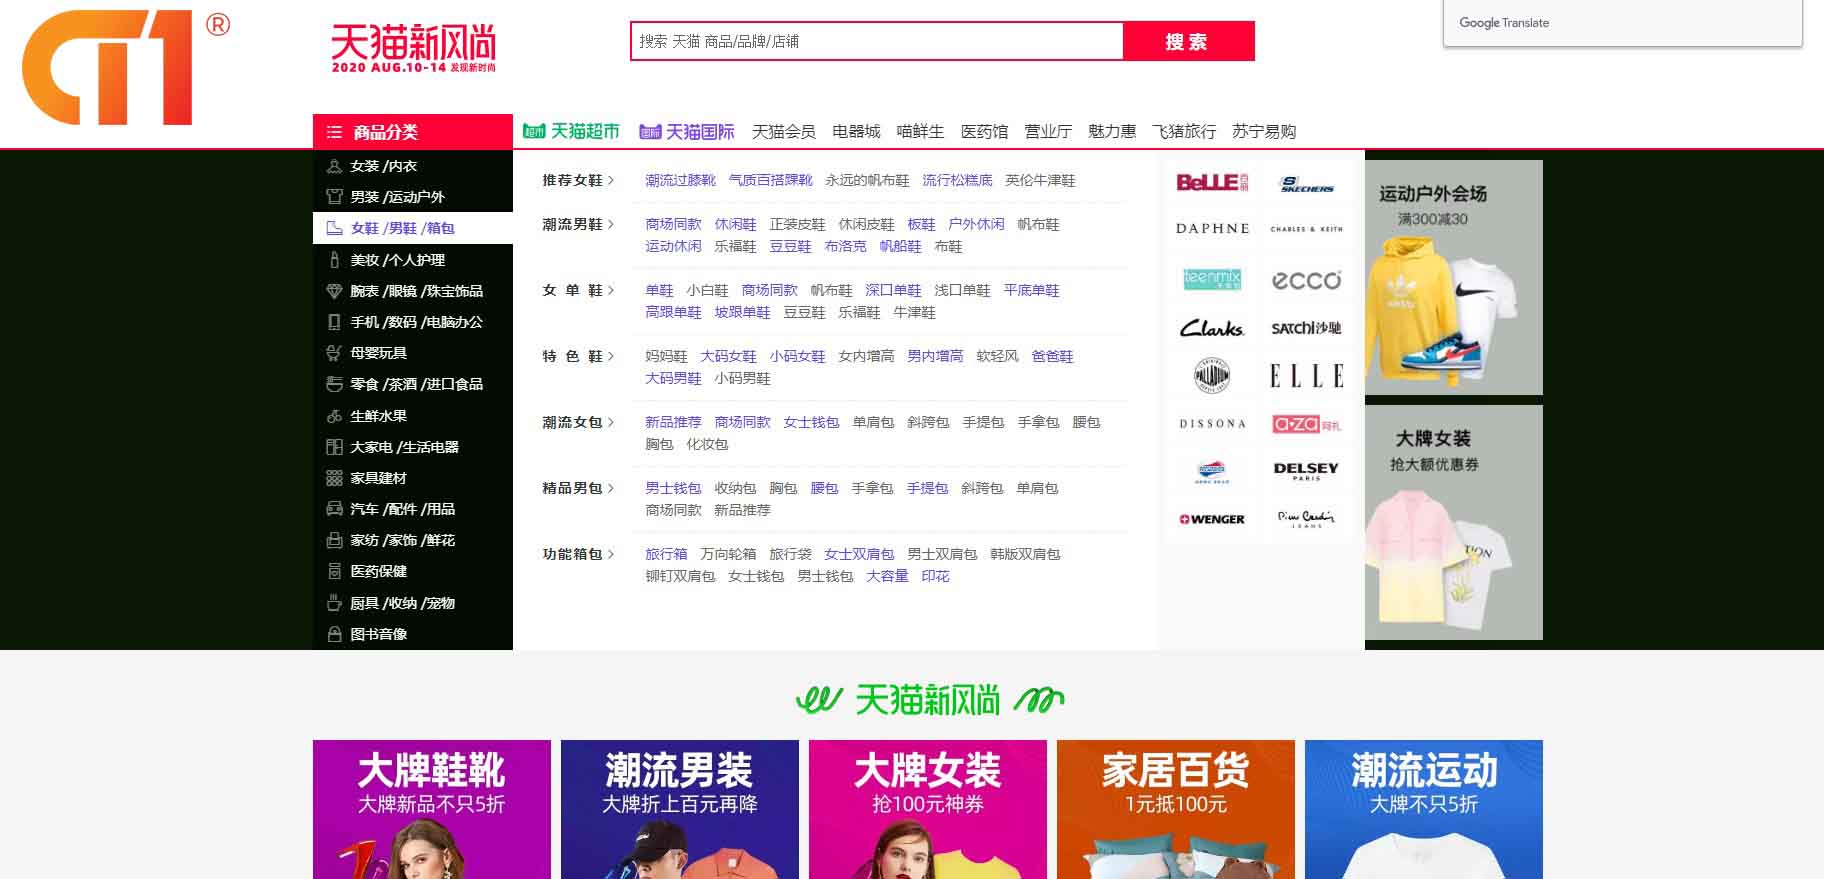Click the car icon for 汽车/配件/用品

334,509
